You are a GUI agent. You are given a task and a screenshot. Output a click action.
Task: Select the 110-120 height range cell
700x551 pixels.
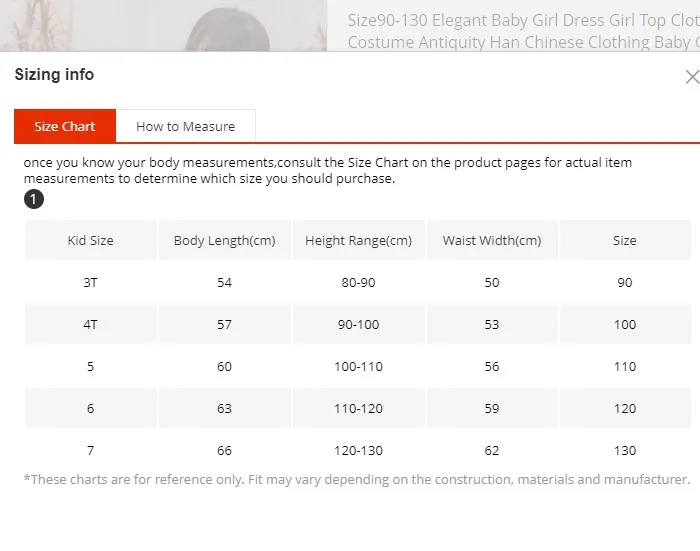pos(358,408)
